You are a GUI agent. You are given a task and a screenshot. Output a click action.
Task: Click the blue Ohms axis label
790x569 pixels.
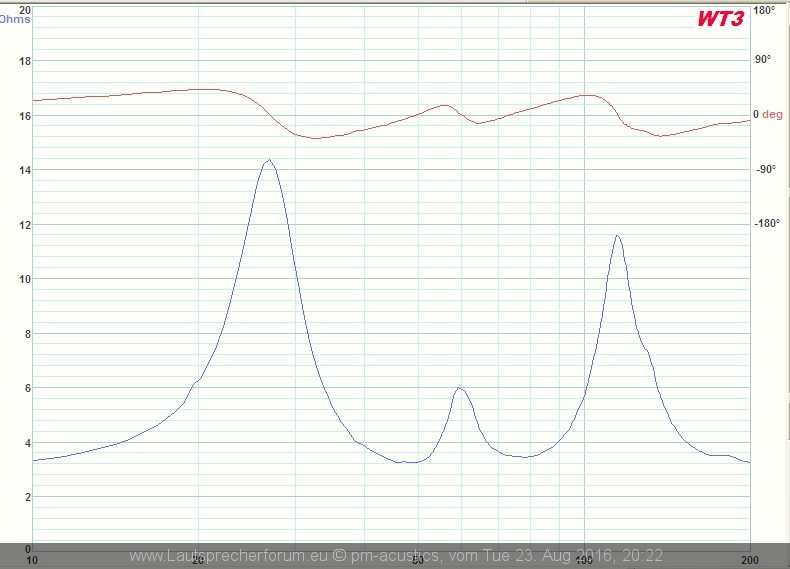pos(15,19)
